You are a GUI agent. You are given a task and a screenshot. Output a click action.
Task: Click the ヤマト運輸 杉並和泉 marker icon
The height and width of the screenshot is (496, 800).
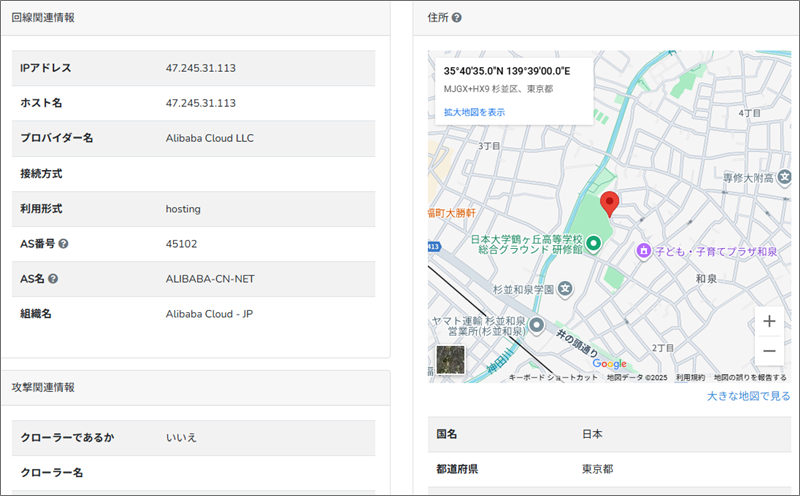coord(536,325)
